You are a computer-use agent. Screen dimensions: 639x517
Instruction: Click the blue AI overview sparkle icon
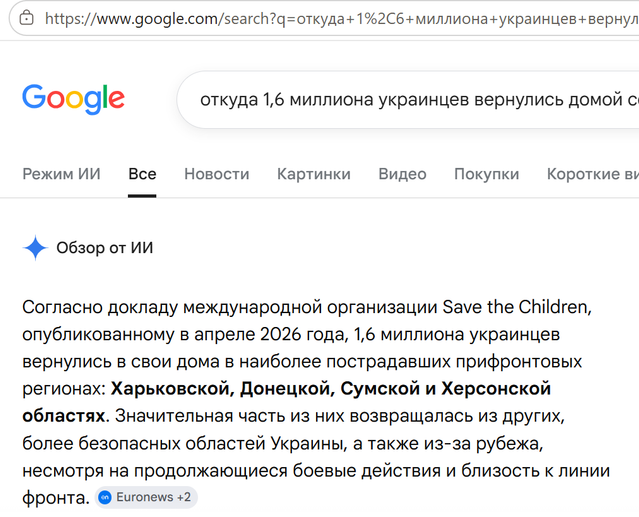tap(35, 248)
